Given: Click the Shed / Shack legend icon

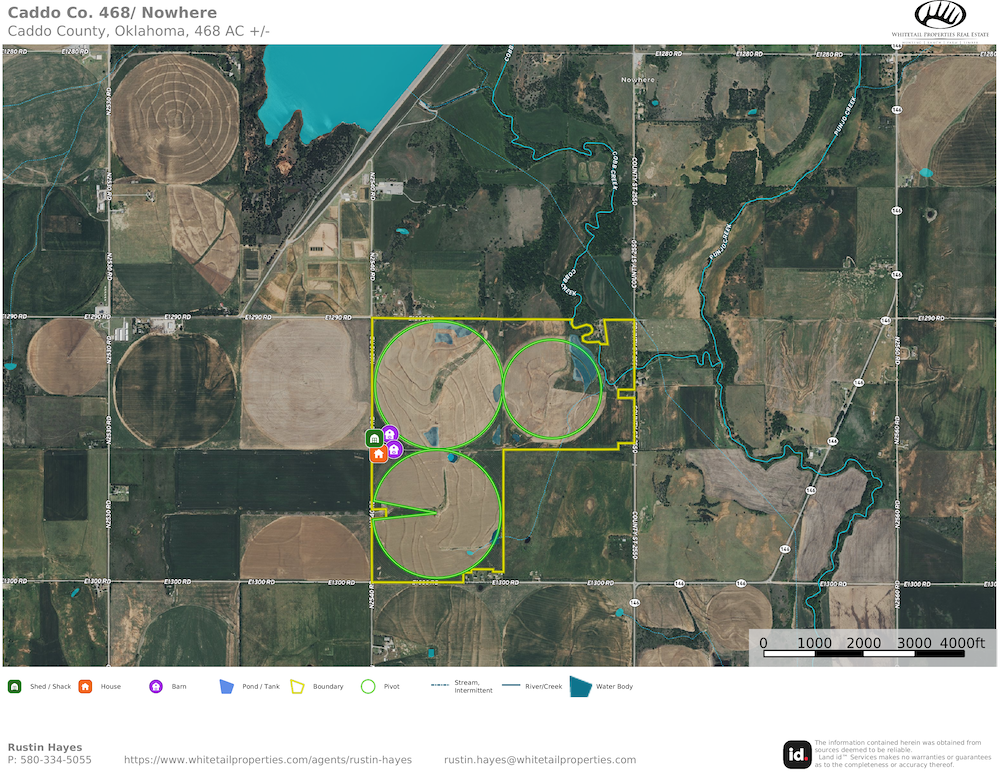Looking at the screenshot, I should (x=15, y=687).
